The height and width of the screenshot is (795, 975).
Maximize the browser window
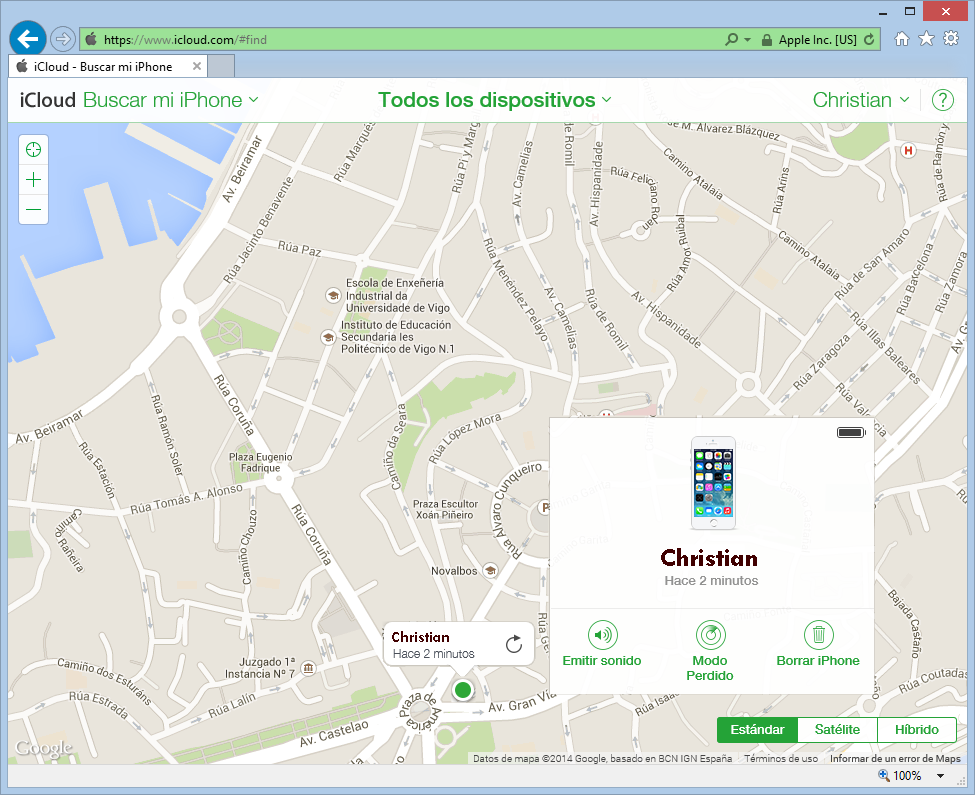click(910, 11)
